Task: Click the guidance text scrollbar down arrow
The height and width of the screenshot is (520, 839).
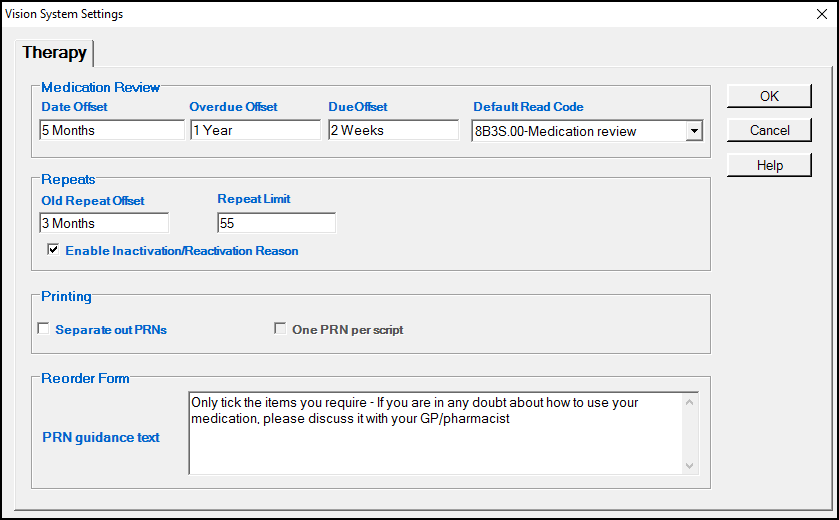Action: (x=689, y=465)
